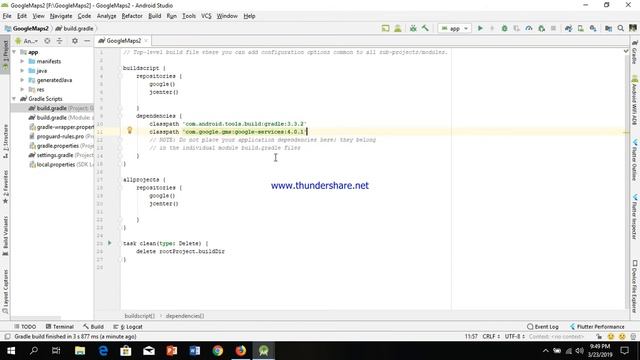
Task: Click the yellow lightbulb intention icon
Action: pyautogui.click(x=129, y=130)
